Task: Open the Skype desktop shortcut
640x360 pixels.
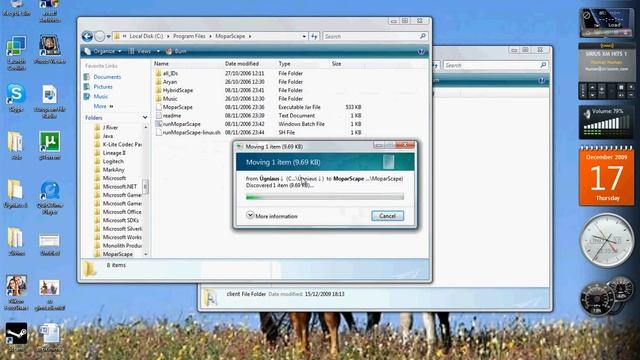Action: click(x=16, y=97)
